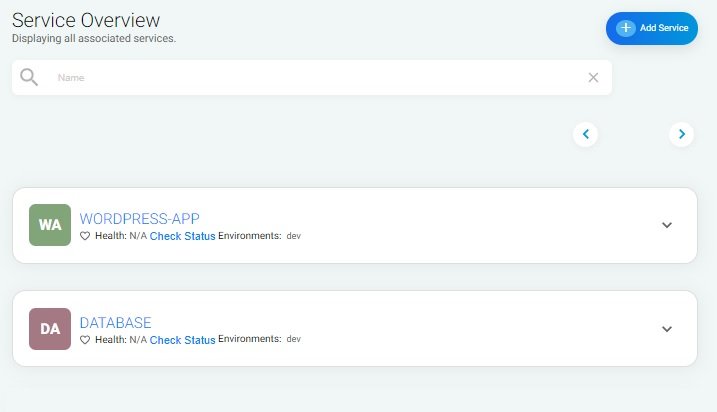
Task: Click the heart health icon for WORDPRESS-APP
Action: [x=85, y=236]
